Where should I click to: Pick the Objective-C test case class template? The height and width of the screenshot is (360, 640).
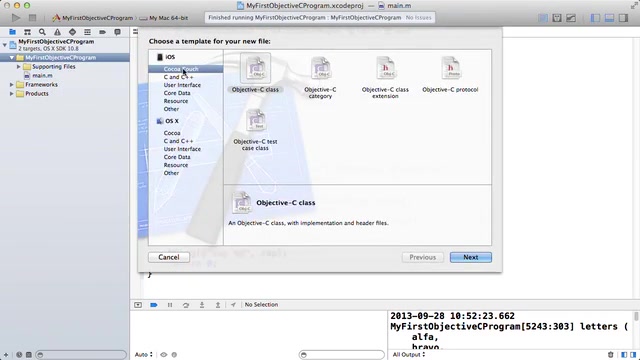coord(256,129)
